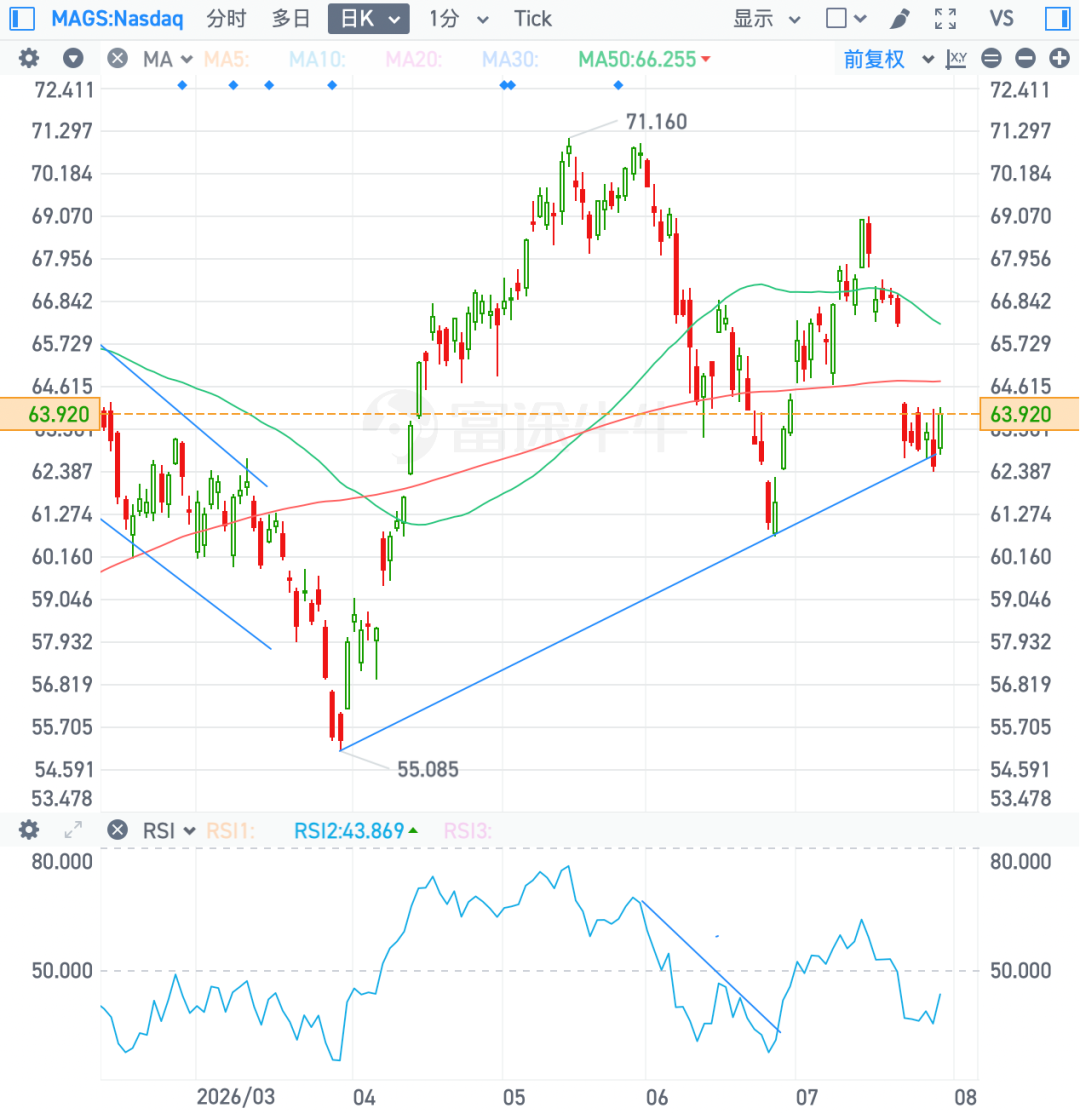This screenshot has width=1080, height=1114.
Task: Click the 72.411 left axis value
Action: [64, 90]
